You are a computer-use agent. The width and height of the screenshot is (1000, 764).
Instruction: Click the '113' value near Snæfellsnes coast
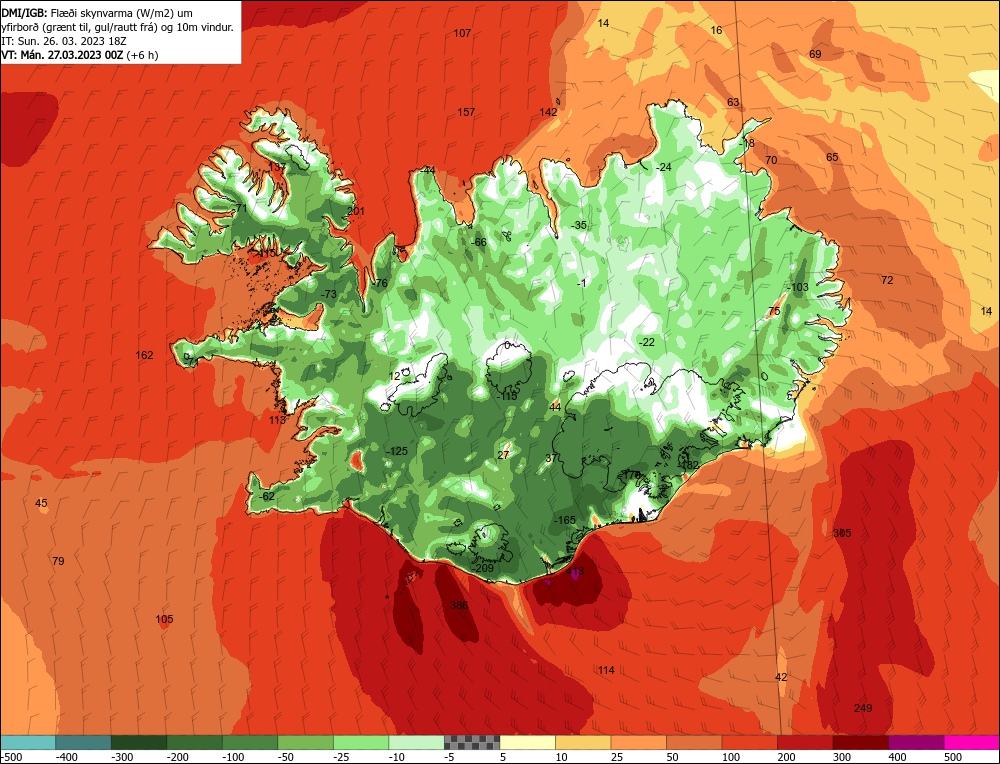tap(277, 420)
